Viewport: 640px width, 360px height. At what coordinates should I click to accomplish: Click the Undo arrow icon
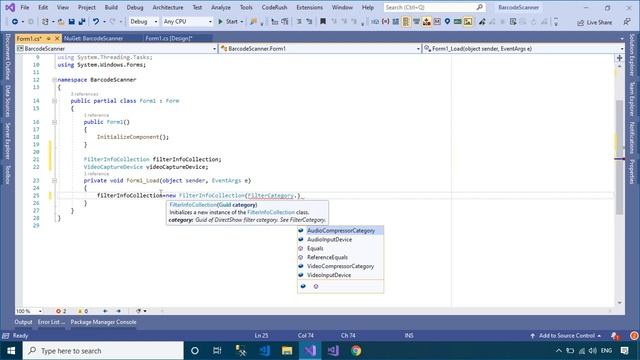coord(96,22)
